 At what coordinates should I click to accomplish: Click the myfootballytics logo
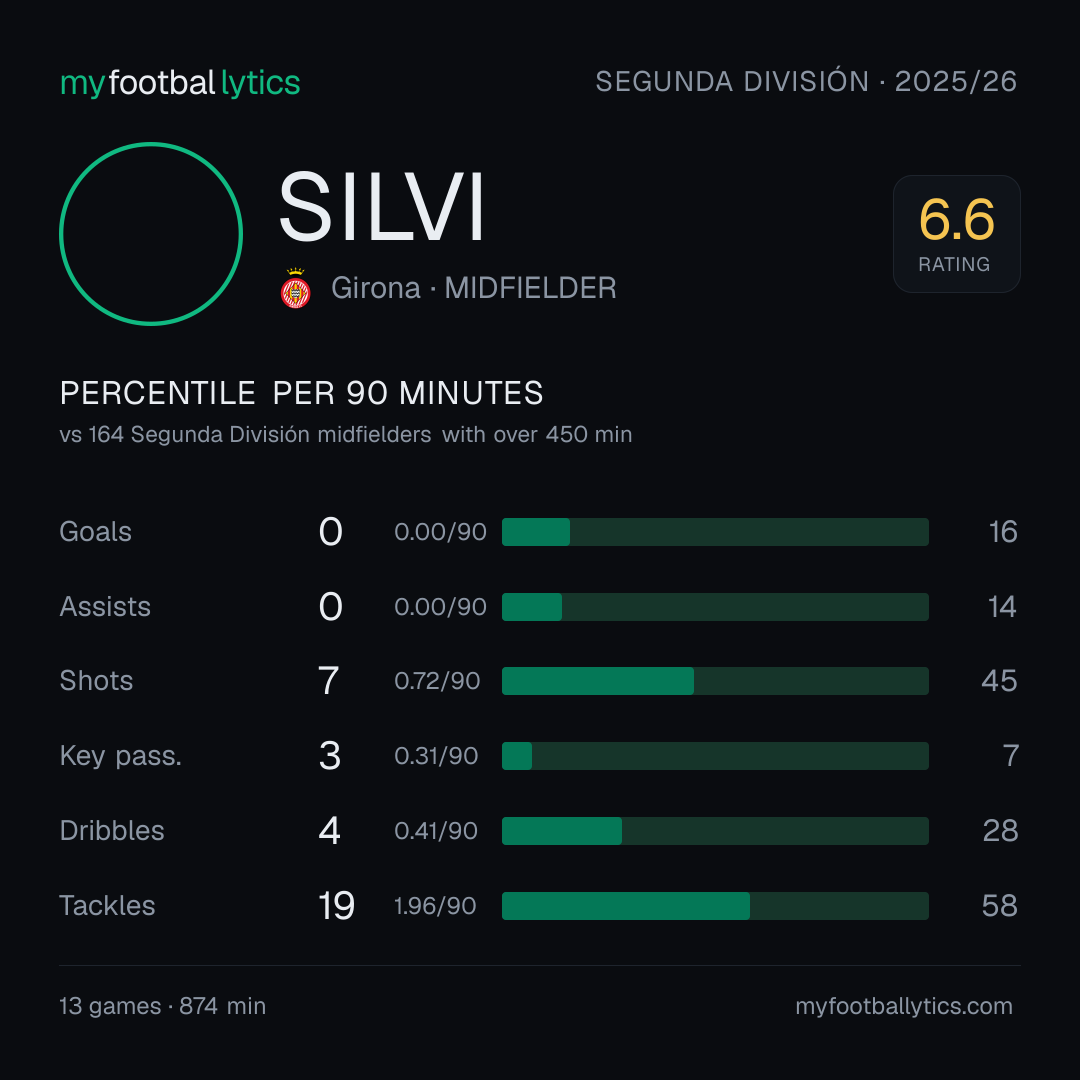click(180, 83)
